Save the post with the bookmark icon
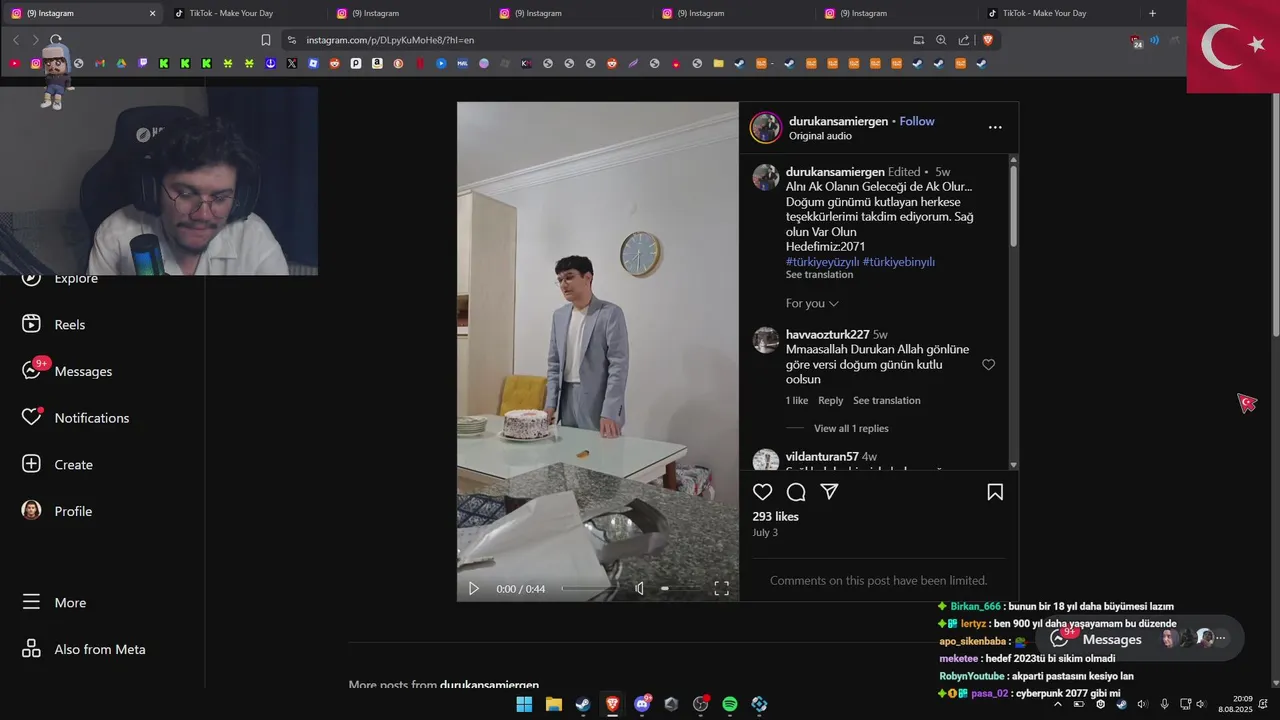Image resolution: width=1280 pixels, height=720 pixels. [x=995, y=492]
